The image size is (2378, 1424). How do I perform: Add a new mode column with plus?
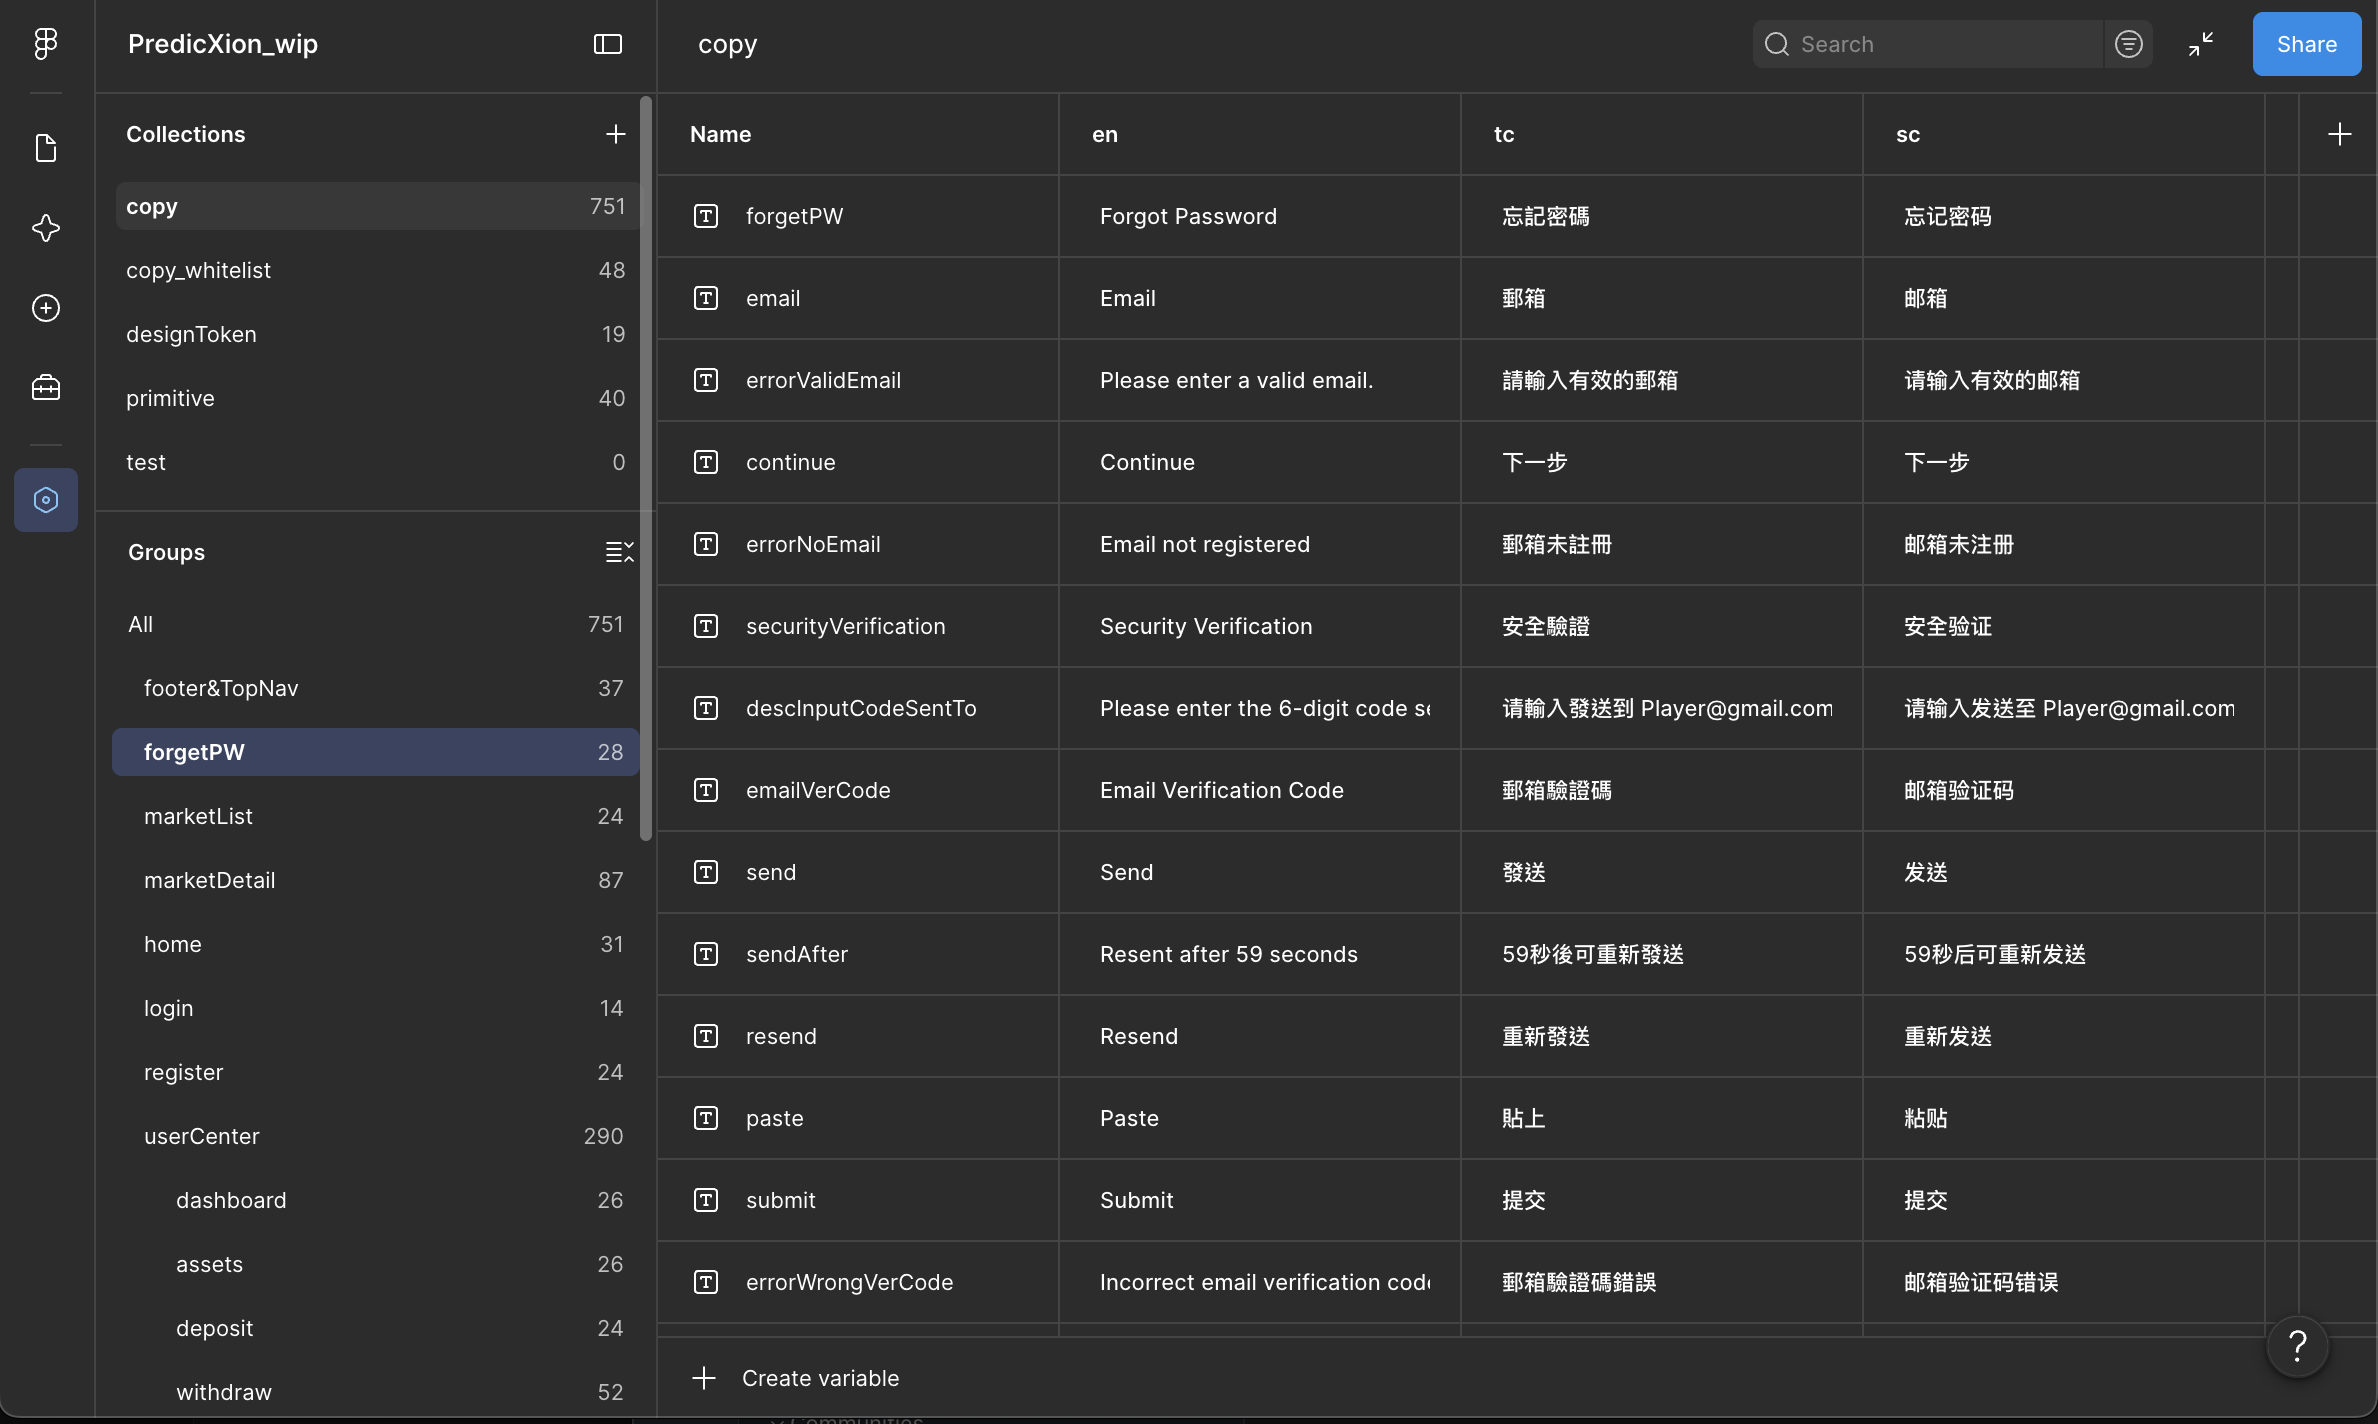tap(2339, 134)
